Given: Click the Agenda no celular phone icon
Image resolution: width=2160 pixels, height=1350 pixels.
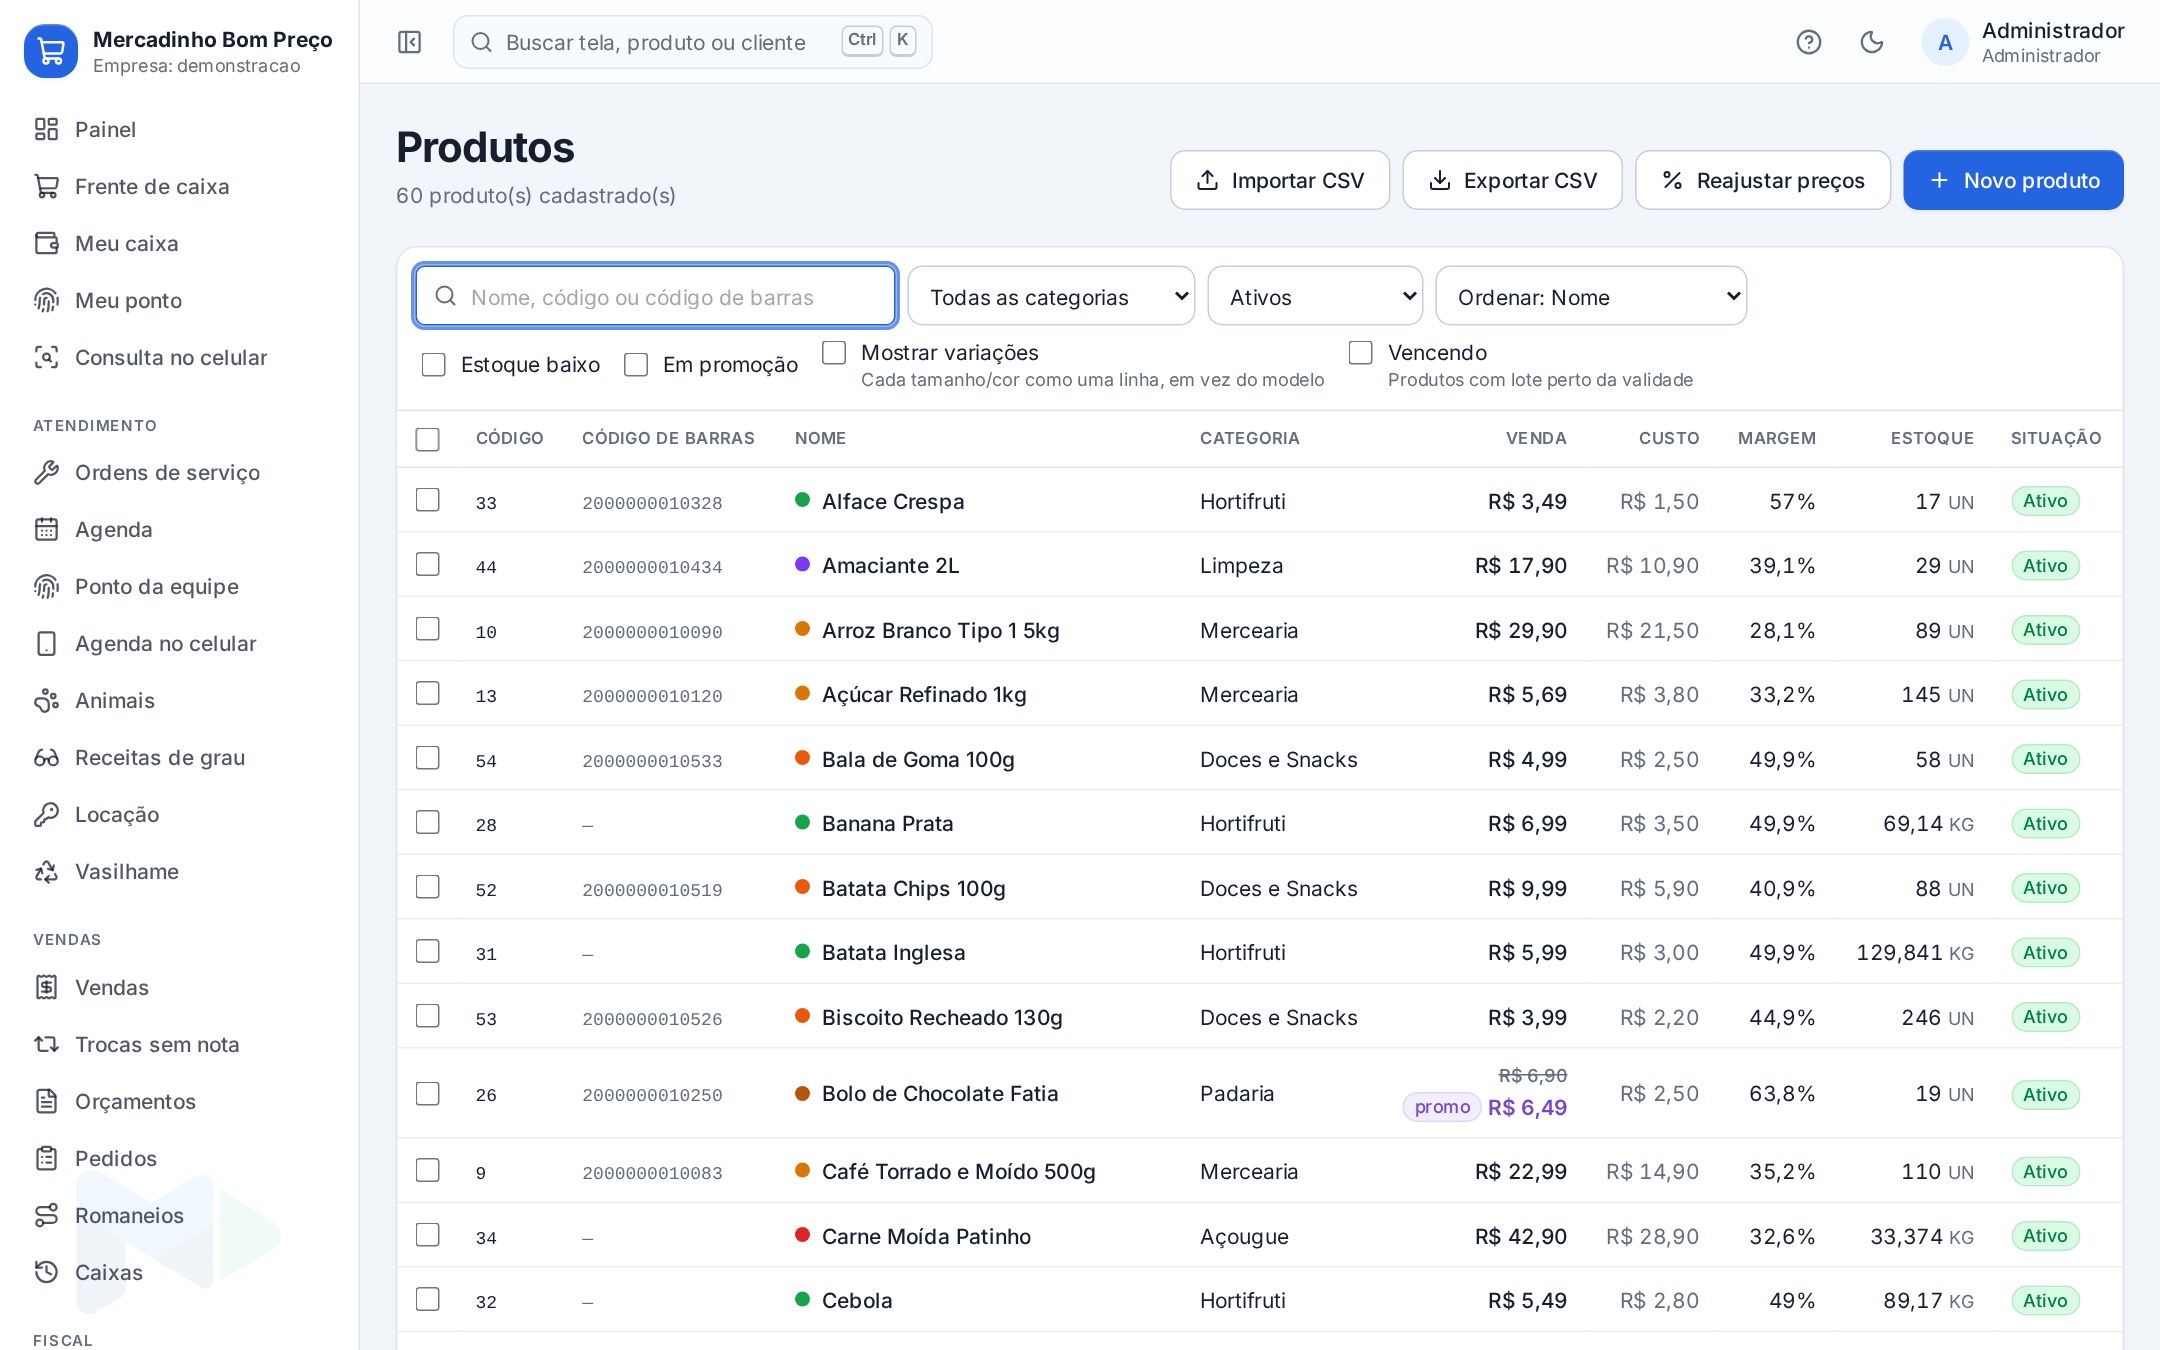Looking at the screenshot, I should coord(46,643).
